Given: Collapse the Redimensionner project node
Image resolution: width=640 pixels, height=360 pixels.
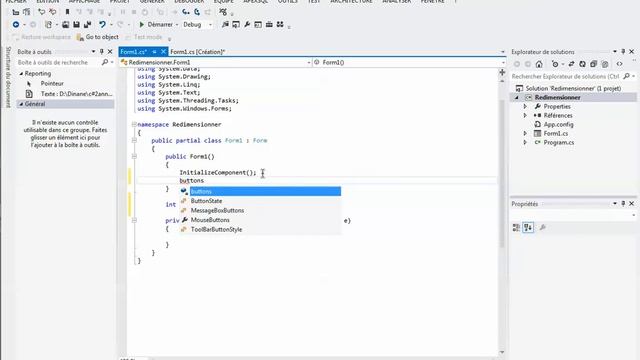Looking at the screenshot, I should click(x=517, y=98).
